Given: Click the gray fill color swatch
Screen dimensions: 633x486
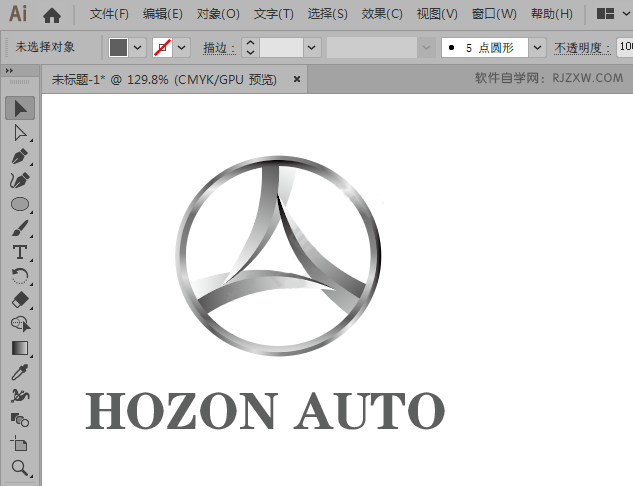Looking at the screenshot, I should pos(118,48).
